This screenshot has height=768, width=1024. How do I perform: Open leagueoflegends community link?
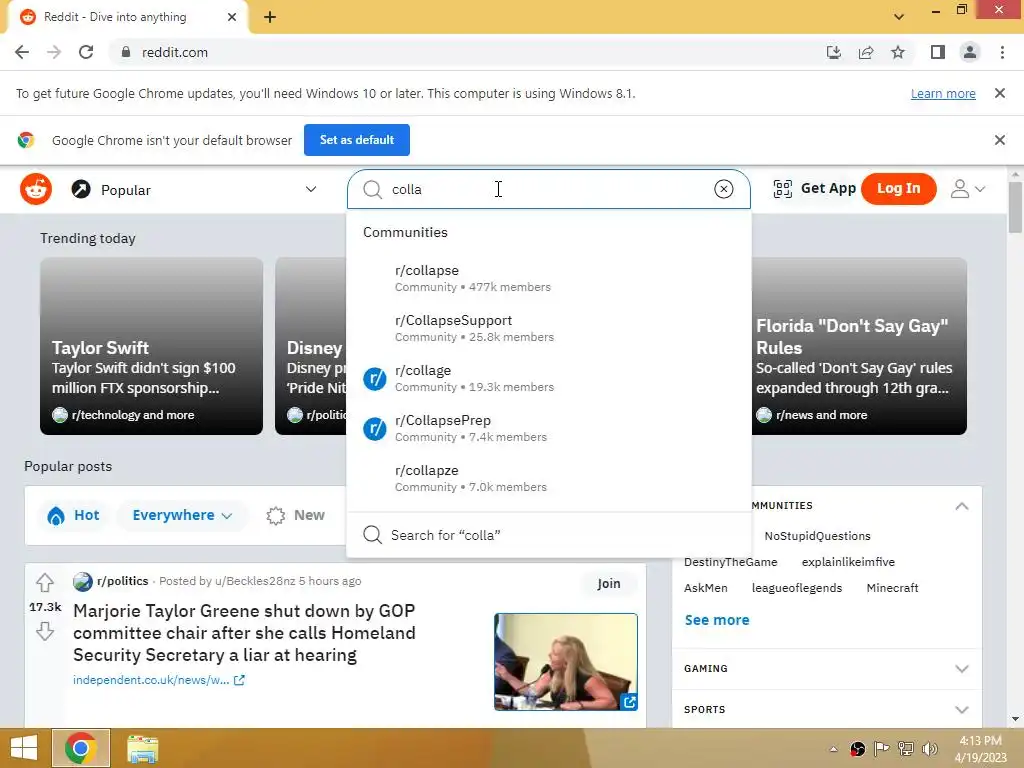tap(797, 588)
